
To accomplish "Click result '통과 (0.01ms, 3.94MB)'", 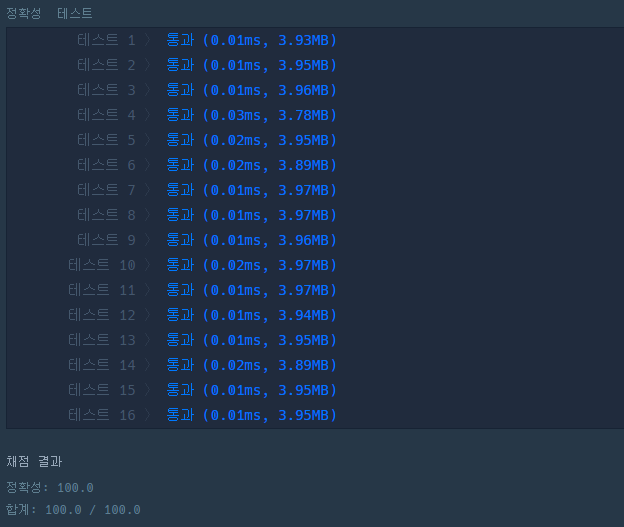I will point(252,315).
